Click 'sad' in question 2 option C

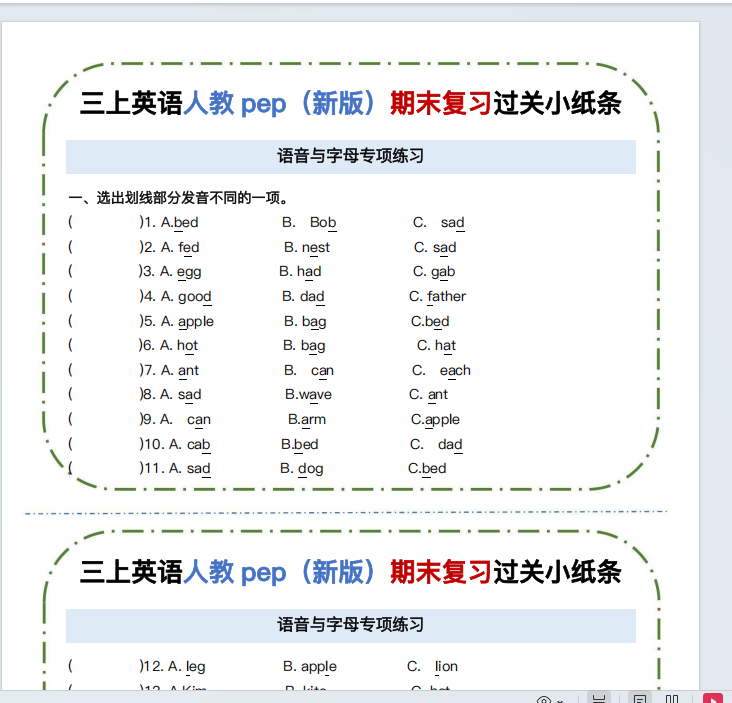[x=444, y=247]
